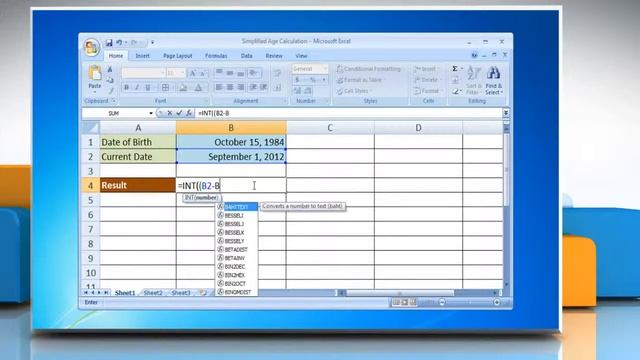Open the Name Box dropdown arrow

(151, 113)
